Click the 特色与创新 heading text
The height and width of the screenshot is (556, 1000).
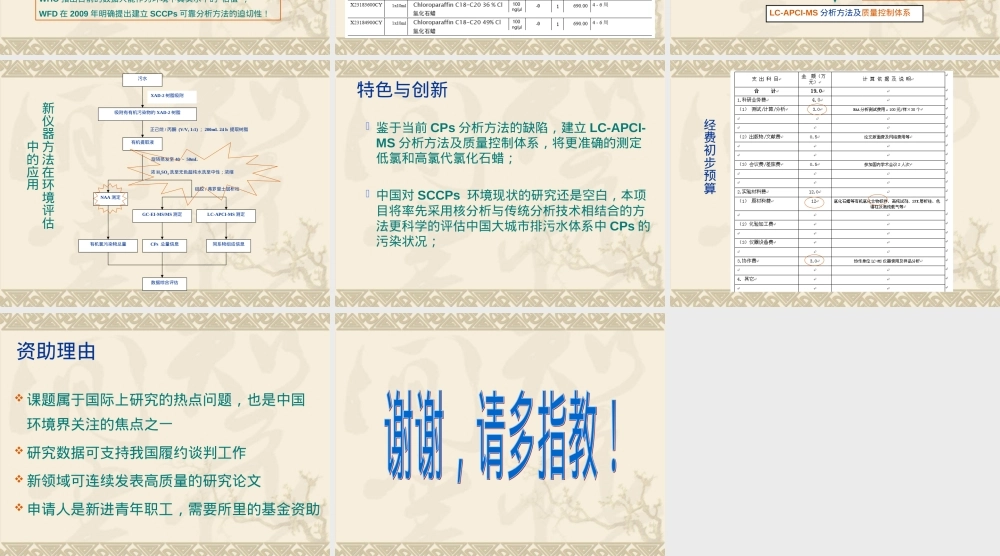(402, 90)
